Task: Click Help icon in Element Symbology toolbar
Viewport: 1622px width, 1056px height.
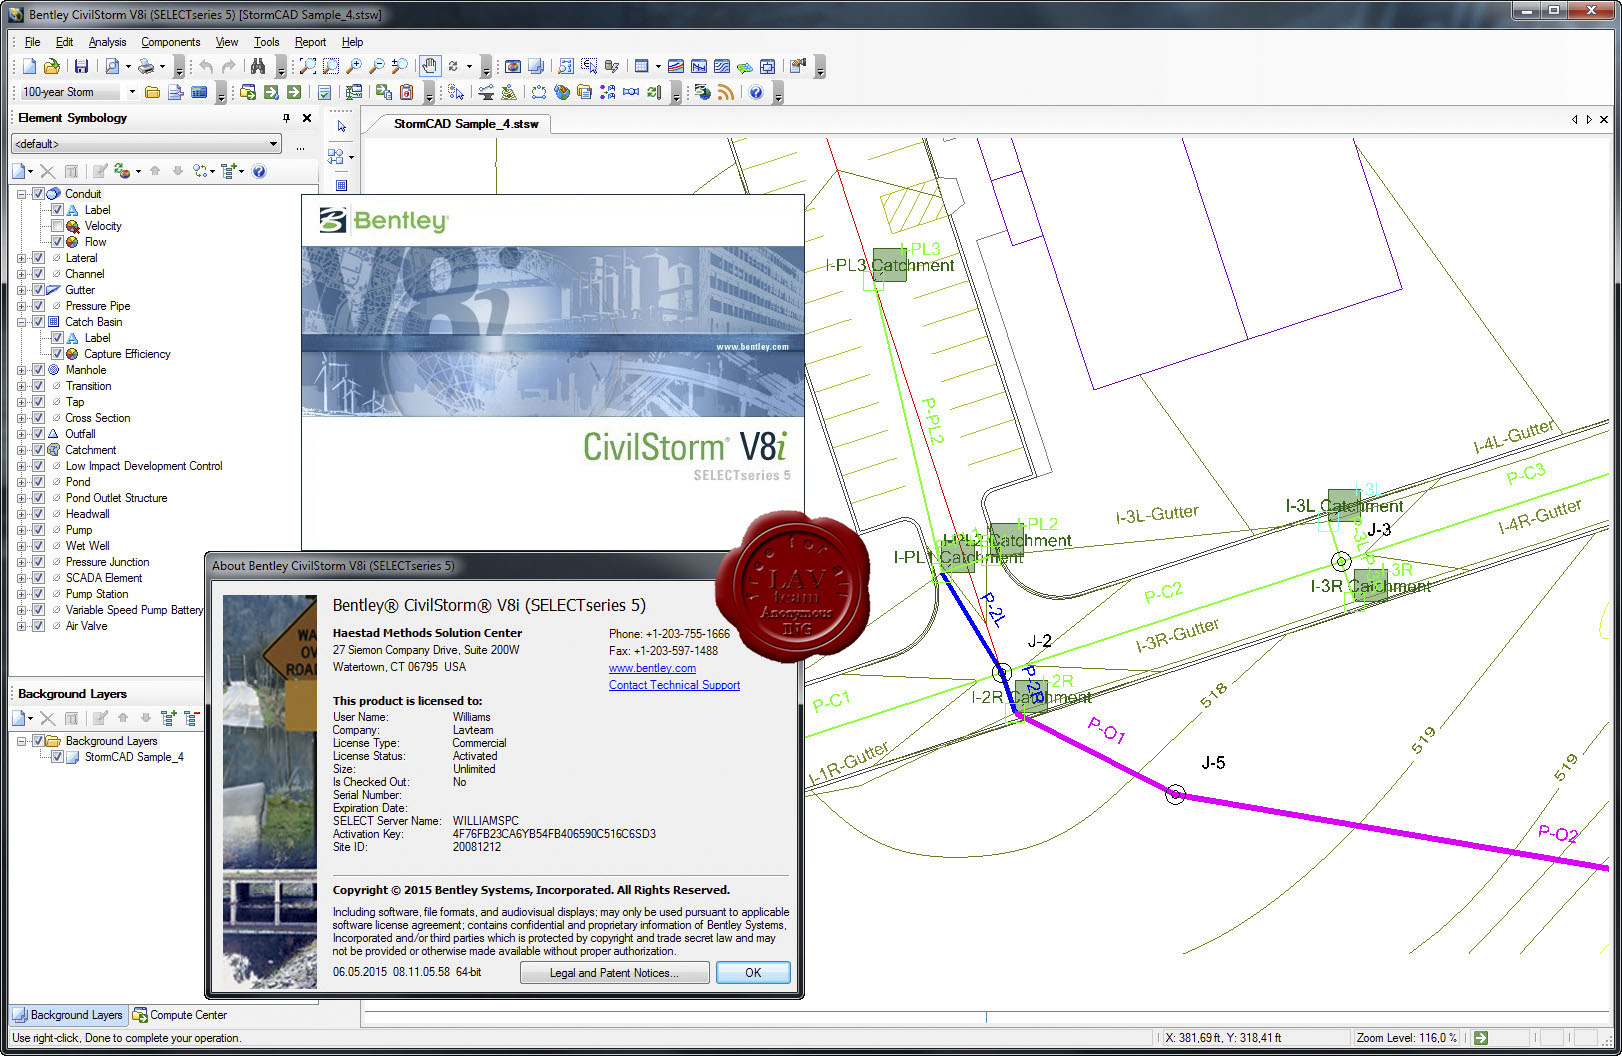Action: point(259,171)
